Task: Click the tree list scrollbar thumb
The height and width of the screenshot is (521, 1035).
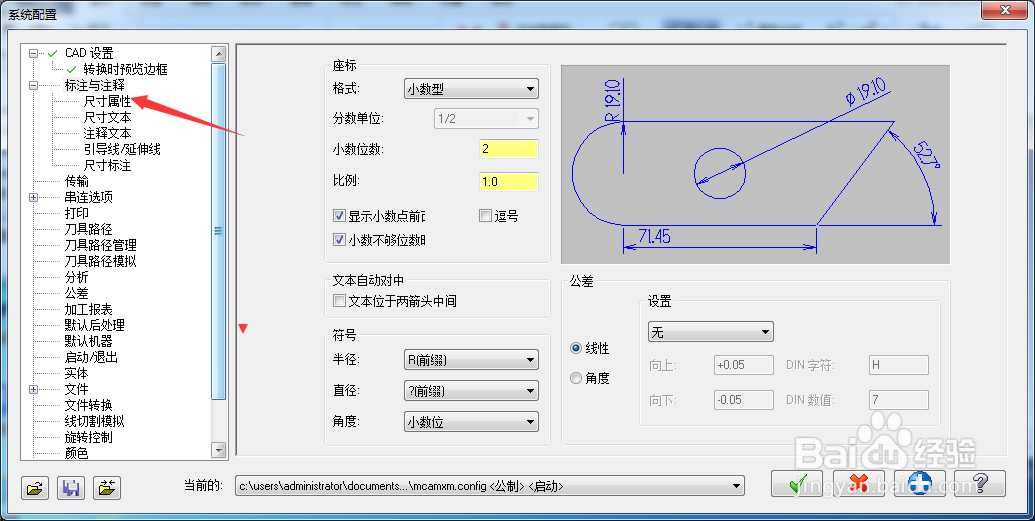Action: pyautogui.click(x=218, y=232)
